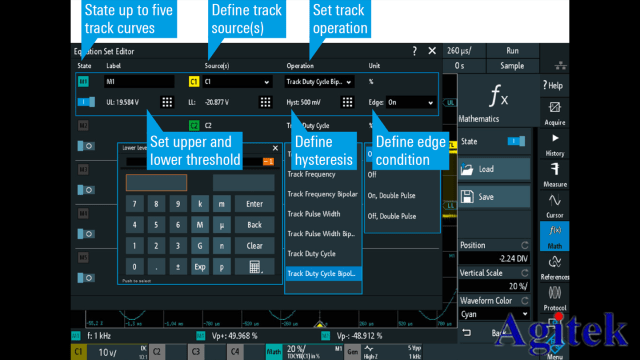Open the Protocol sidebar icon
The image size is (640, 360).
554,298
